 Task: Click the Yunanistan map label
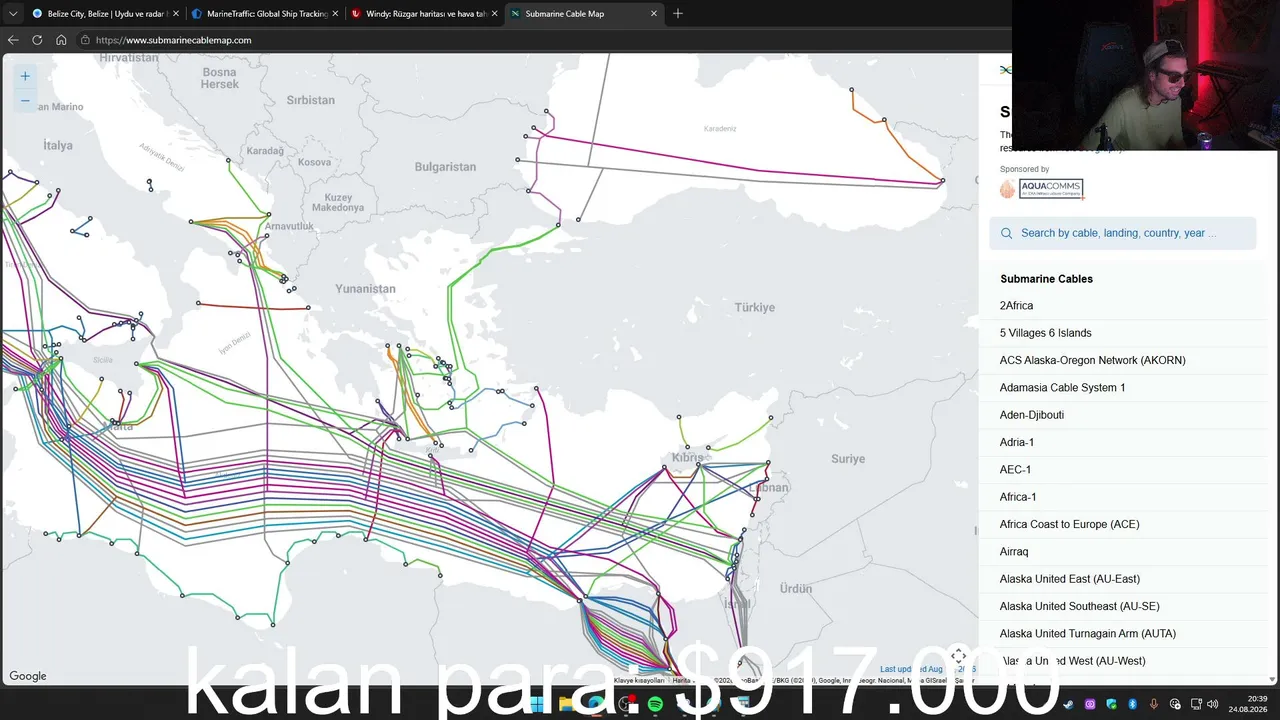[x=365, y=289]
